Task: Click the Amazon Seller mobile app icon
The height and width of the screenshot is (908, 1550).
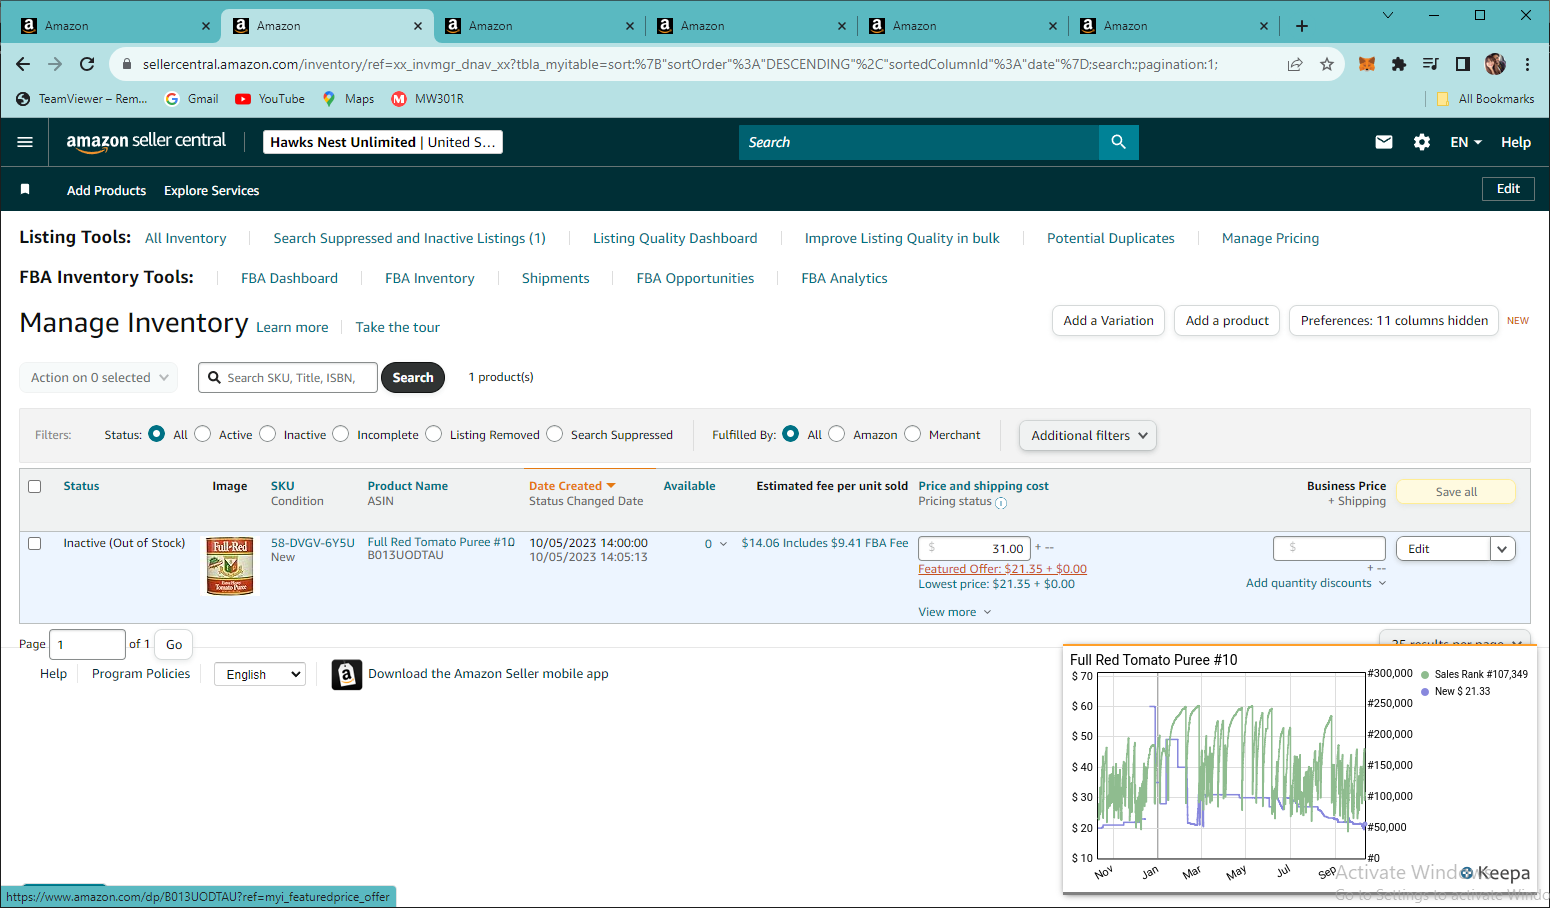Action: click(x=347, y=675)
